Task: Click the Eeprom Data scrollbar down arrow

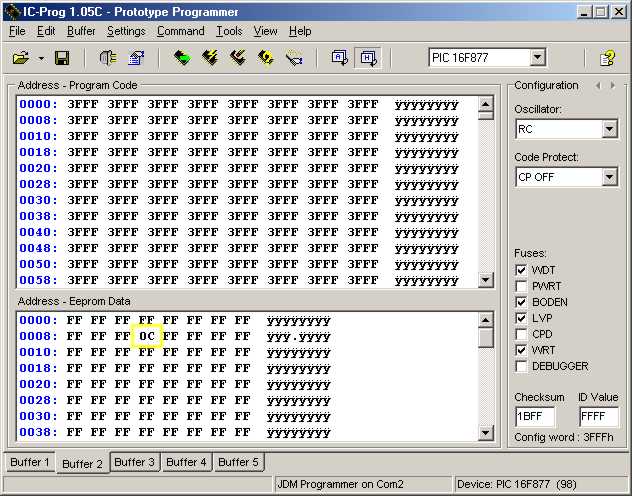Action: (x=486, y=433)
